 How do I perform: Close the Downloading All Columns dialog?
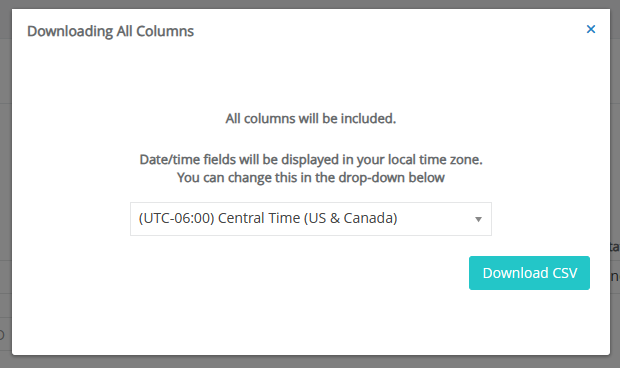(591, 29)
